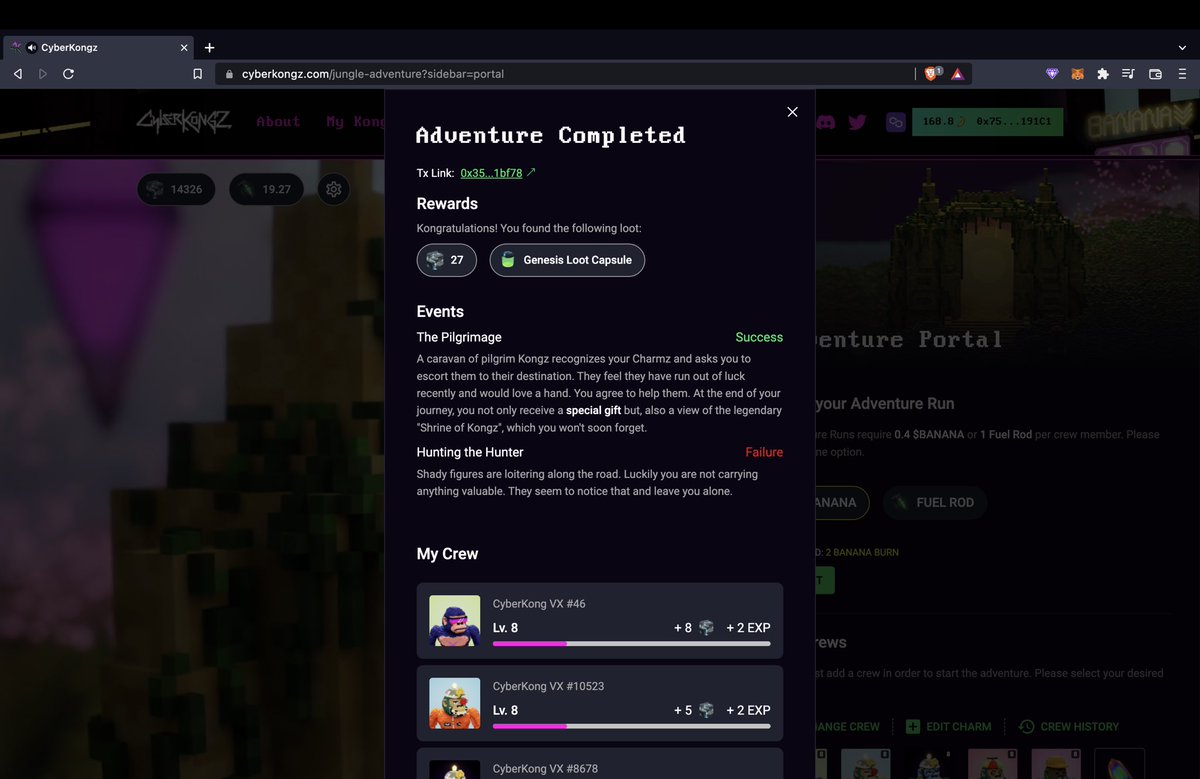Click the shard icon in the +8 reward
The width and height of the screenshot is (1200, 779).
(707, 628)
